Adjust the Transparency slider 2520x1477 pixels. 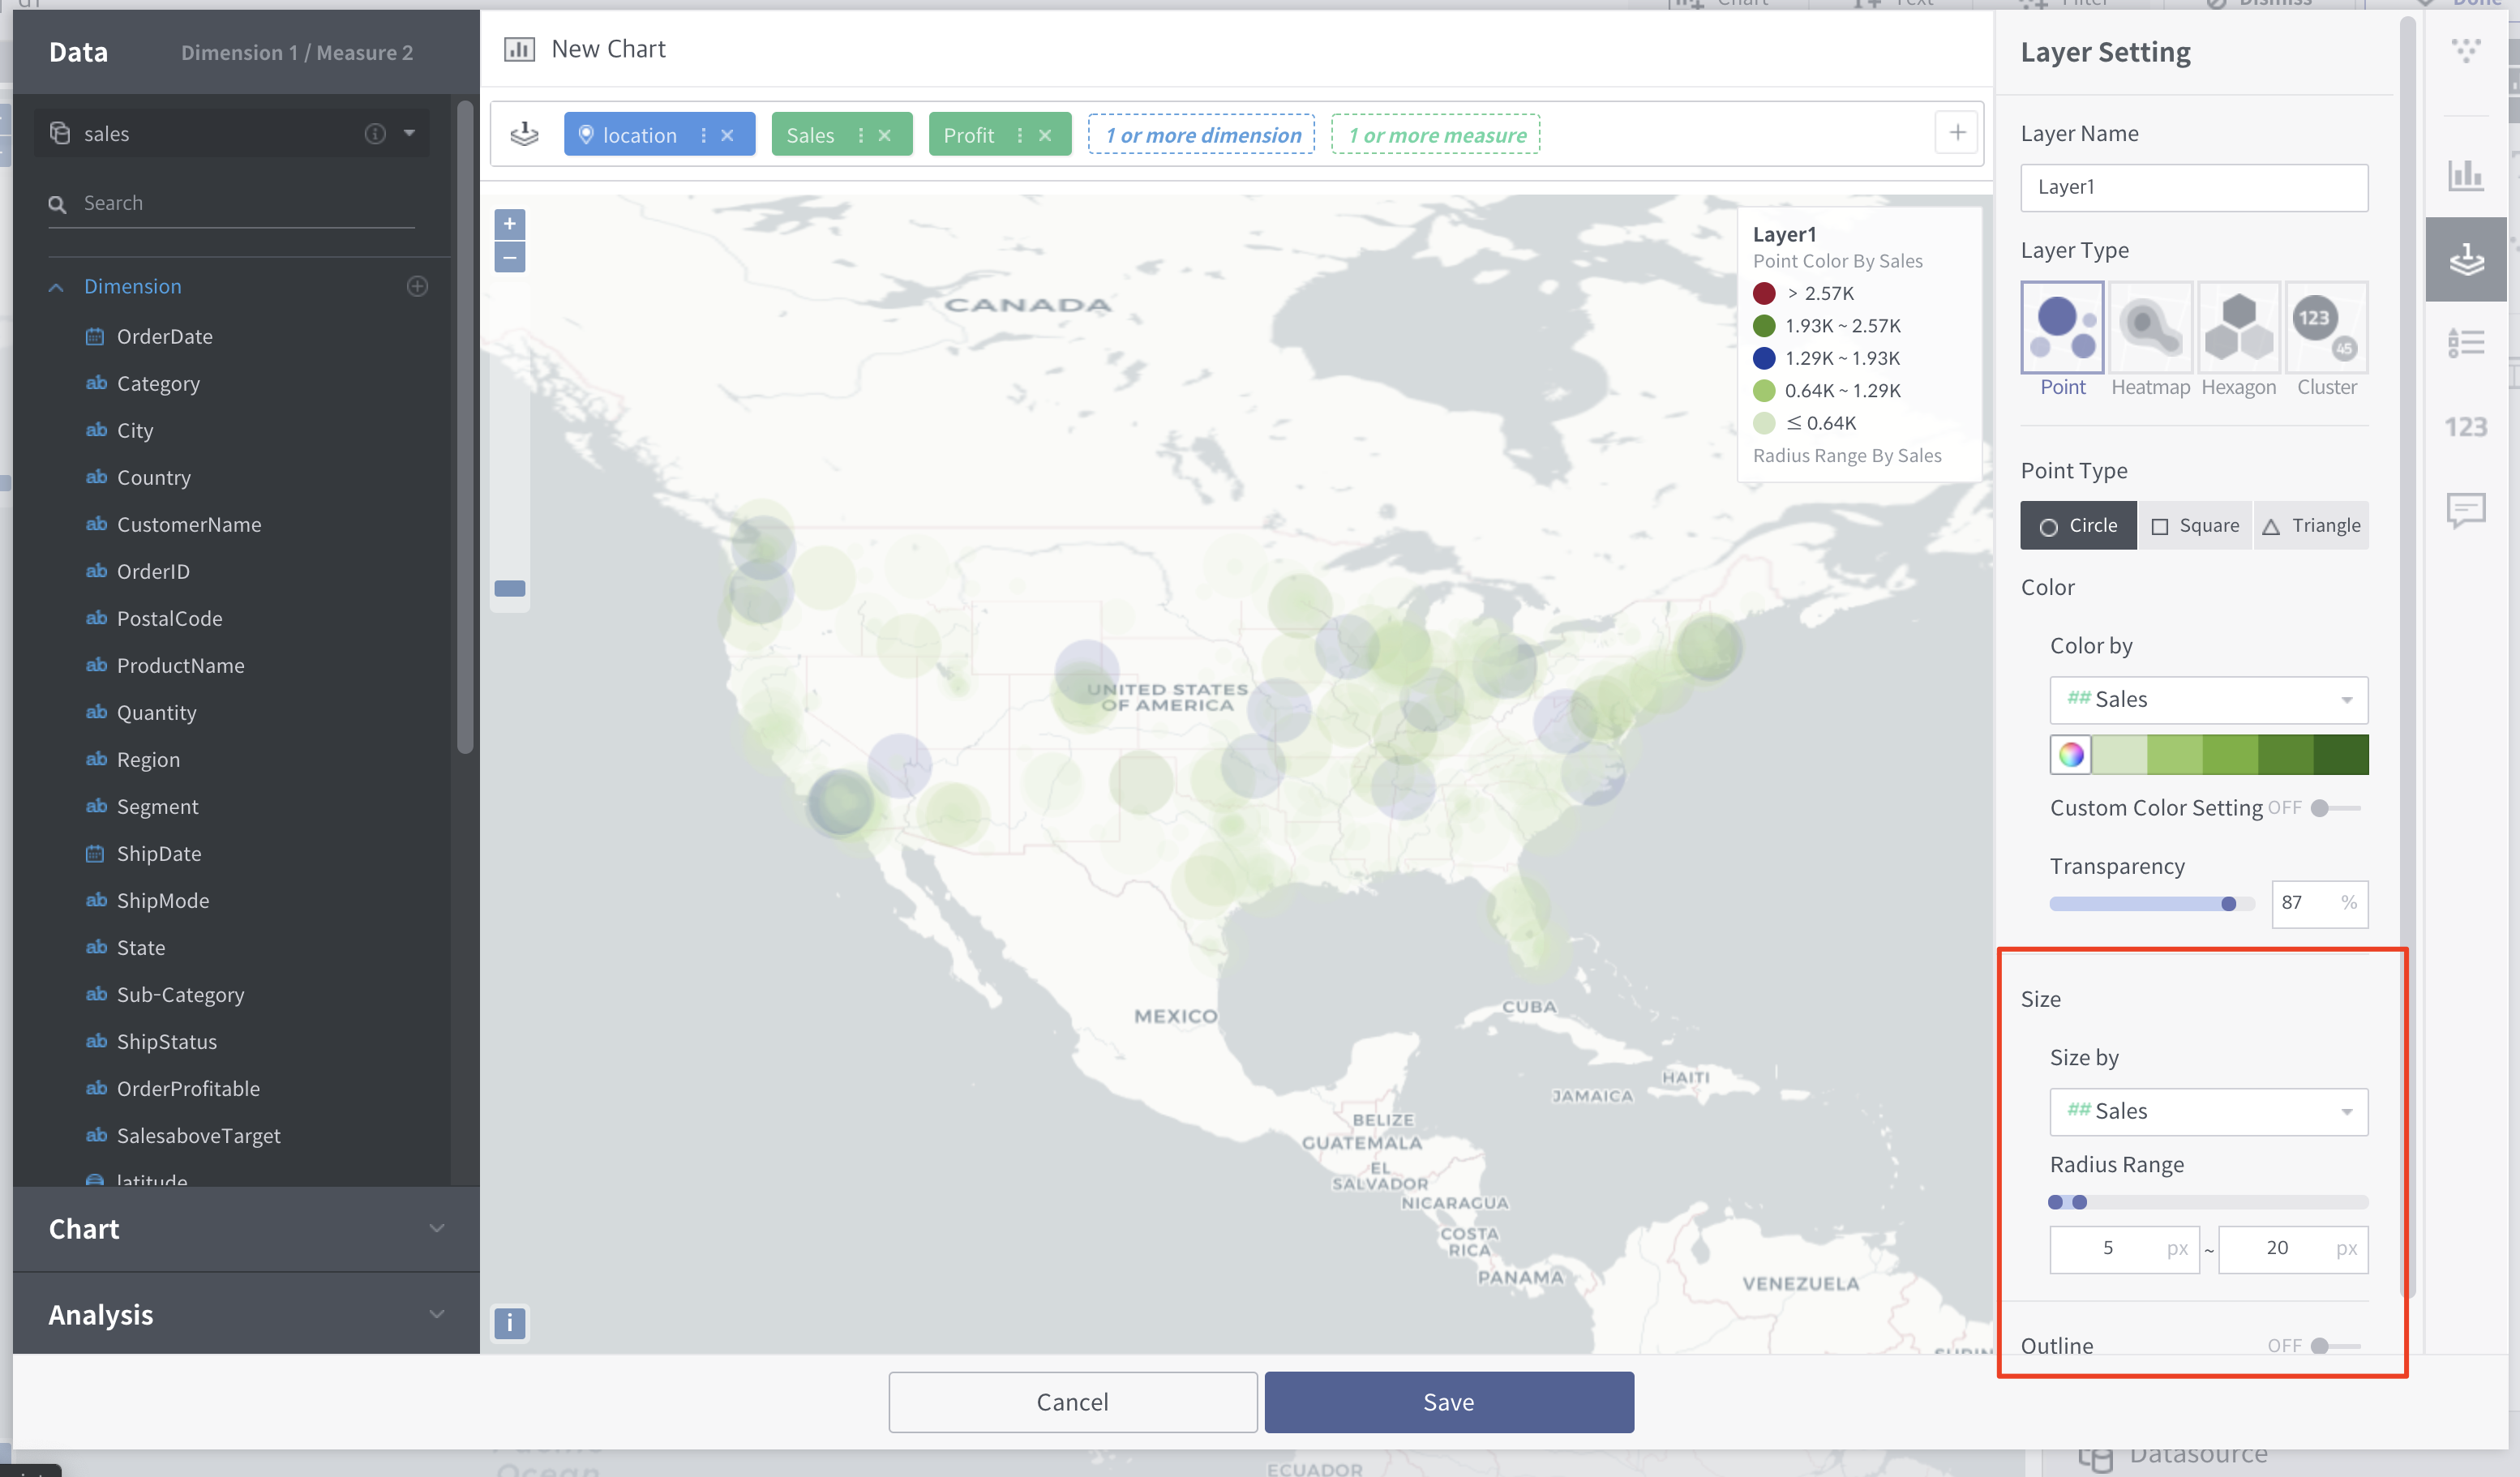2228,903
